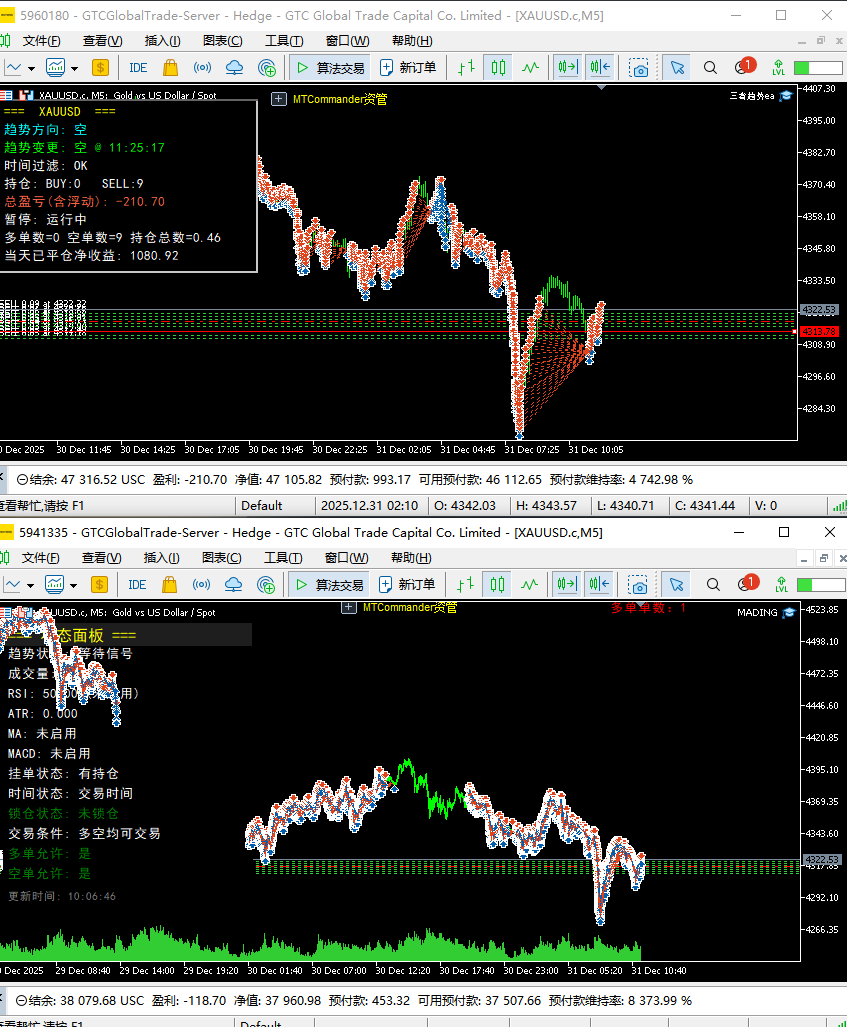Image resolution: width=847 pixels, height=1027 pixels.
Task: Open the 工具(T) menu in the bottom window
Action: [283, 557]
